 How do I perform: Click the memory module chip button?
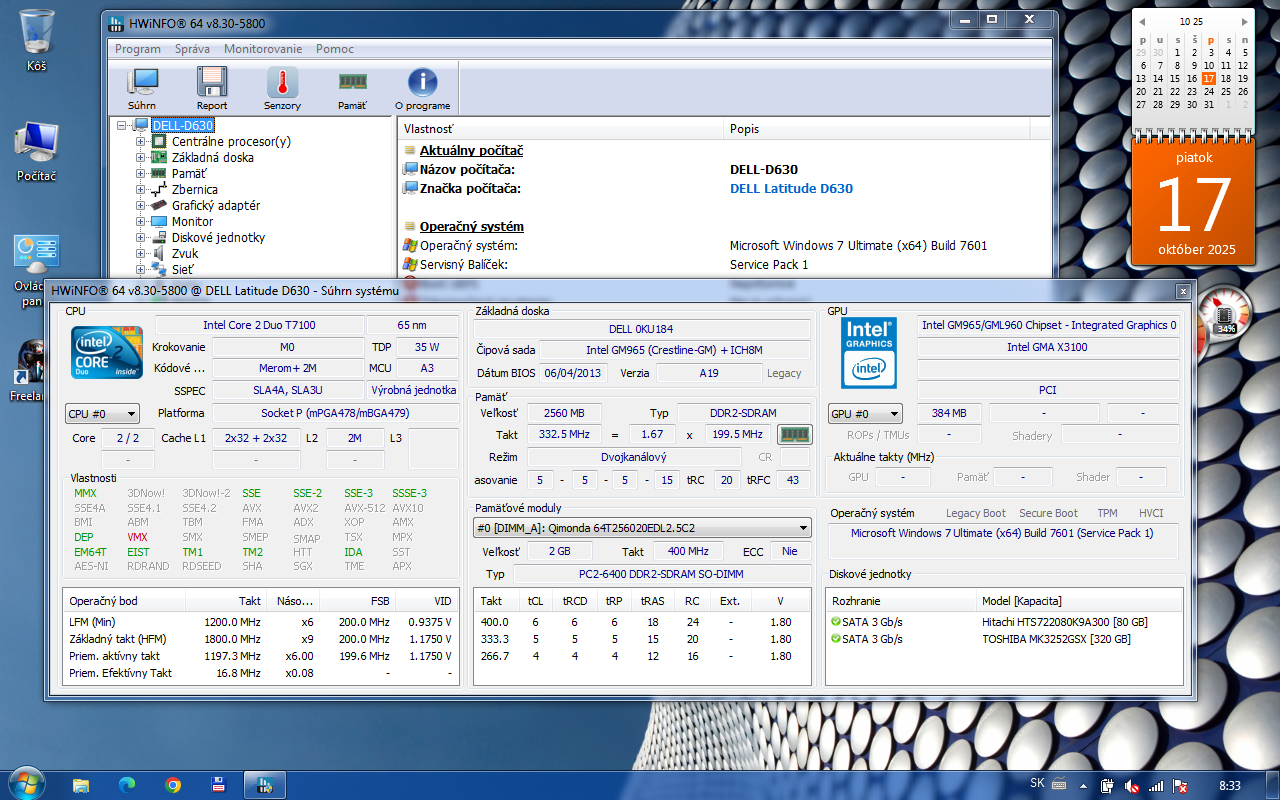(x=795, y=435)
